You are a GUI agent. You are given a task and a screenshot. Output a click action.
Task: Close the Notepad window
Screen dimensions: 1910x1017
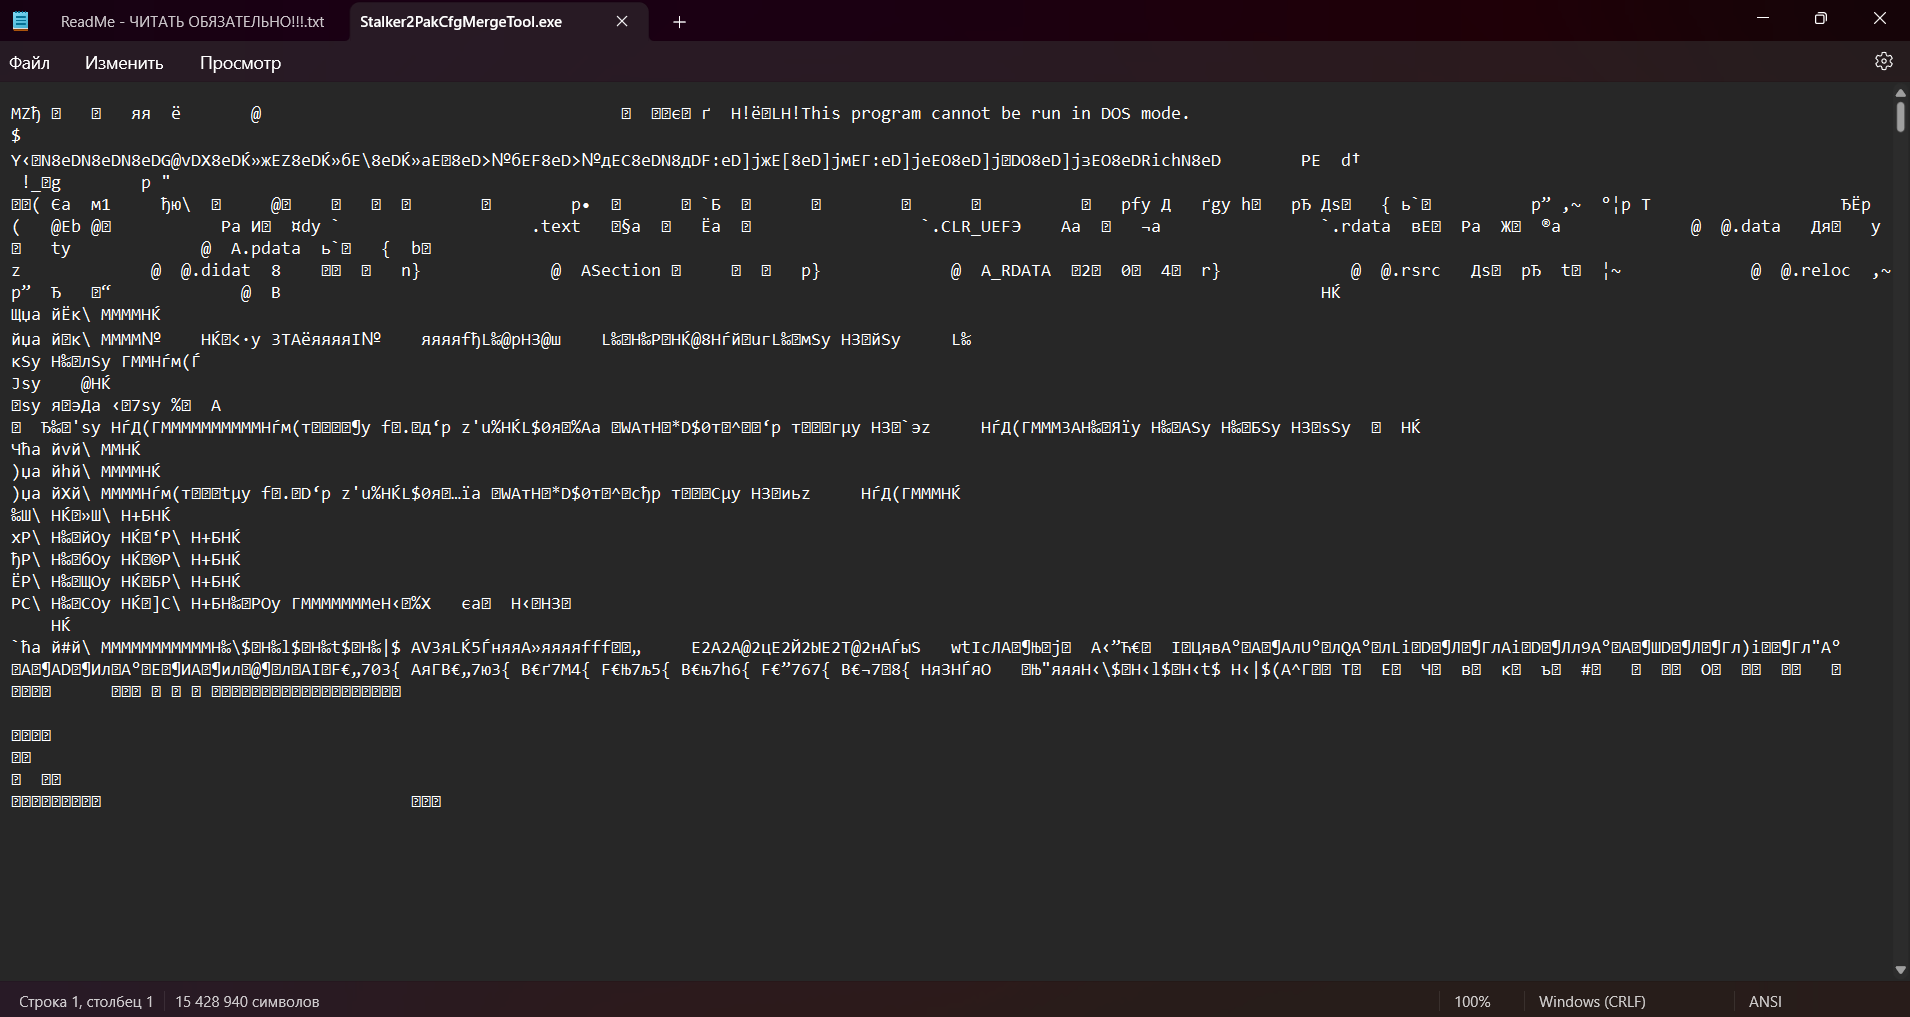(x=1879, y=19)
